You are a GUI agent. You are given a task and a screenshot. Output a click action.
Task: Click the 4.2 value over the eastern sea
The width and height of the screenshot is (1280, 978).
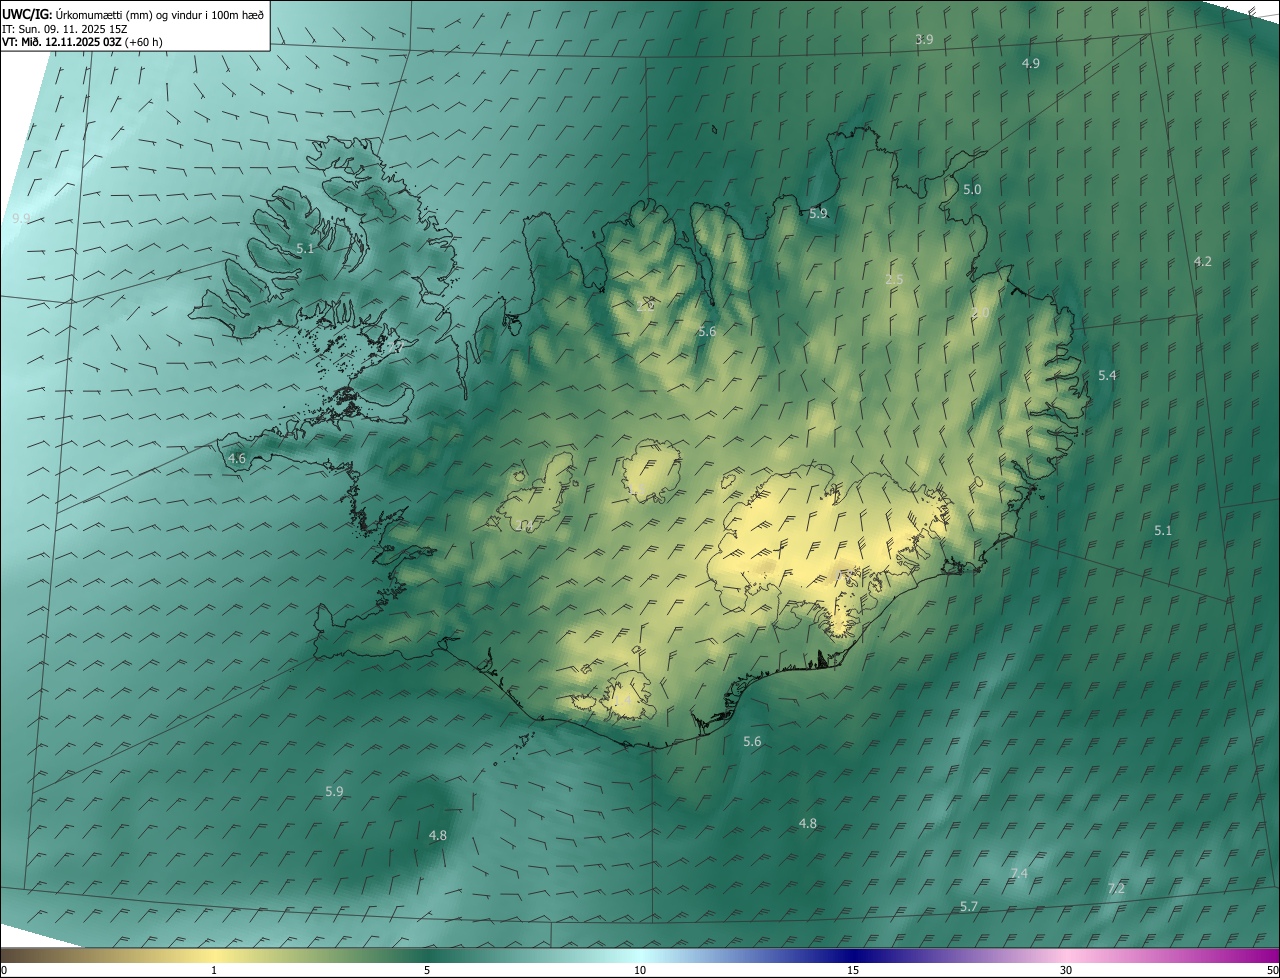[1202, 261]
